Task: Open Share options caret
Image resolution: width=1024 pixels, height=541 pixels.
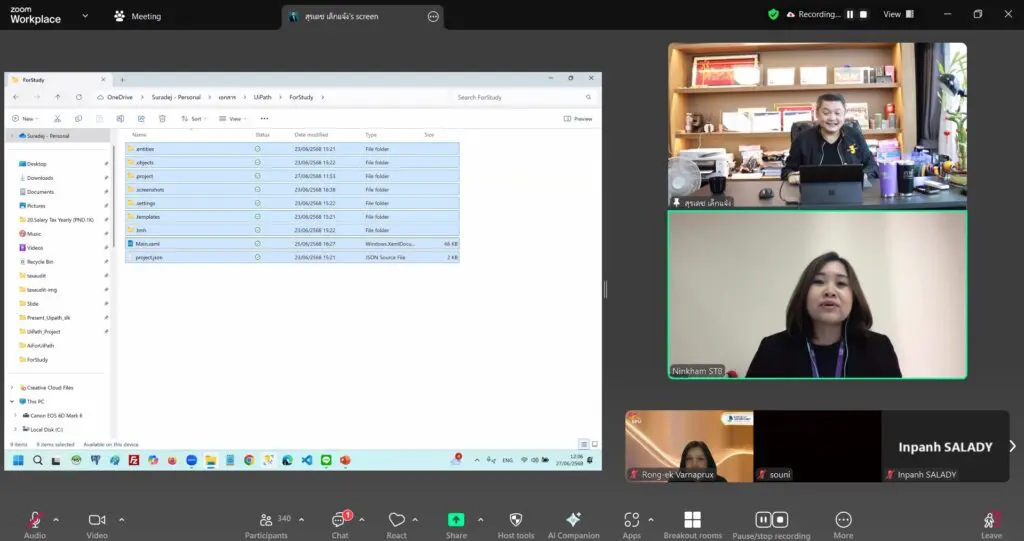Action: [x=480, y=520]
